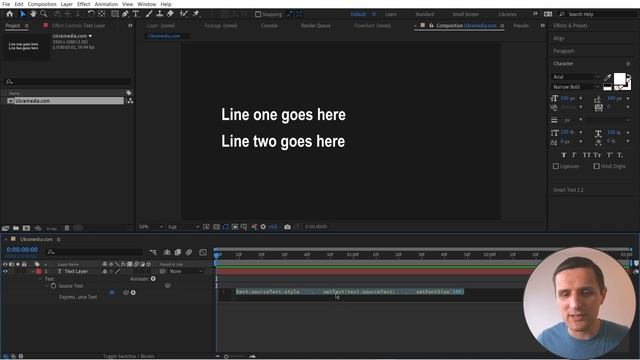Switch to the Small Screen workspace
640x360 pixels.
point(465,14)
